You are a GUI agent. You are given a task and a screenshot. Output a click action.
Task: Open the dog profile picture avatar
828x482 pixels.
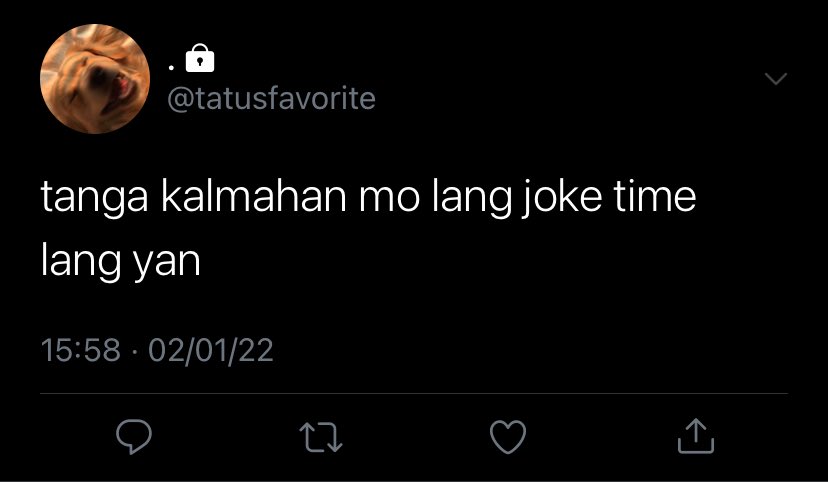click(x=95, y=79)
